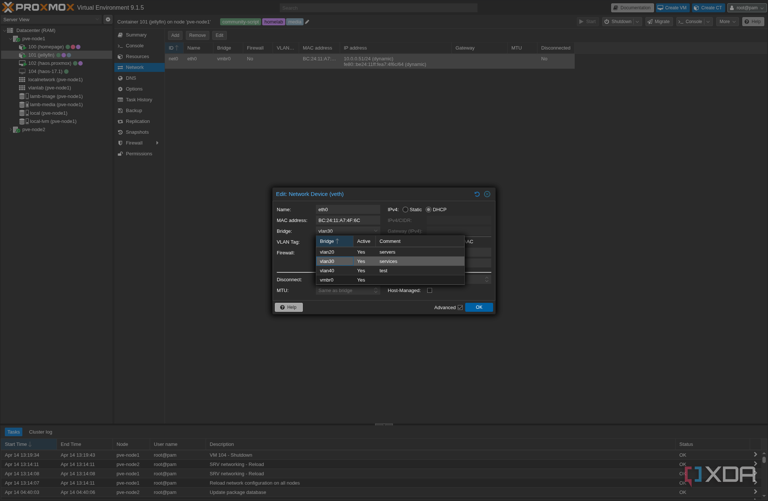Open the DNS menu item
The width and height of the screenshot is (768, 501).
[131, 78]
